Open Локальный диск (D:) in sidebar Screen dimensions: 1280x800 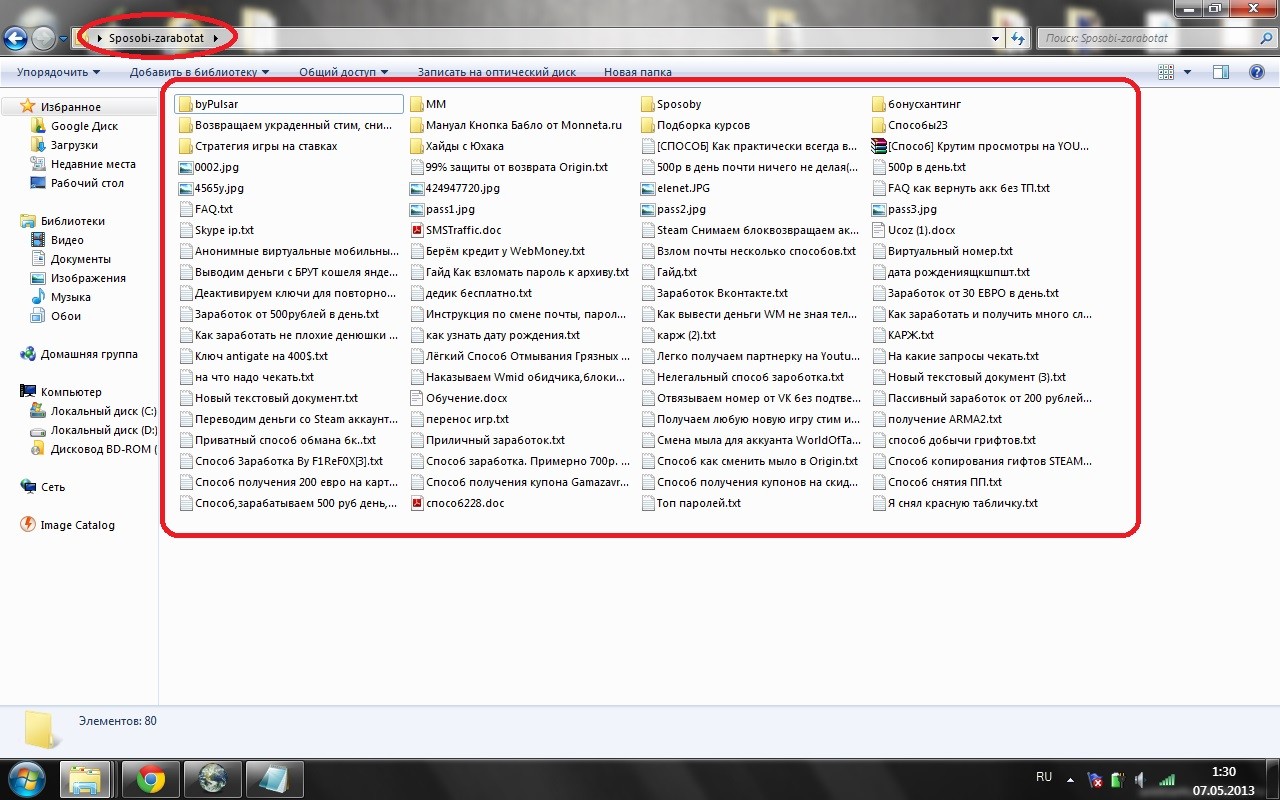(x=93, y=430)
